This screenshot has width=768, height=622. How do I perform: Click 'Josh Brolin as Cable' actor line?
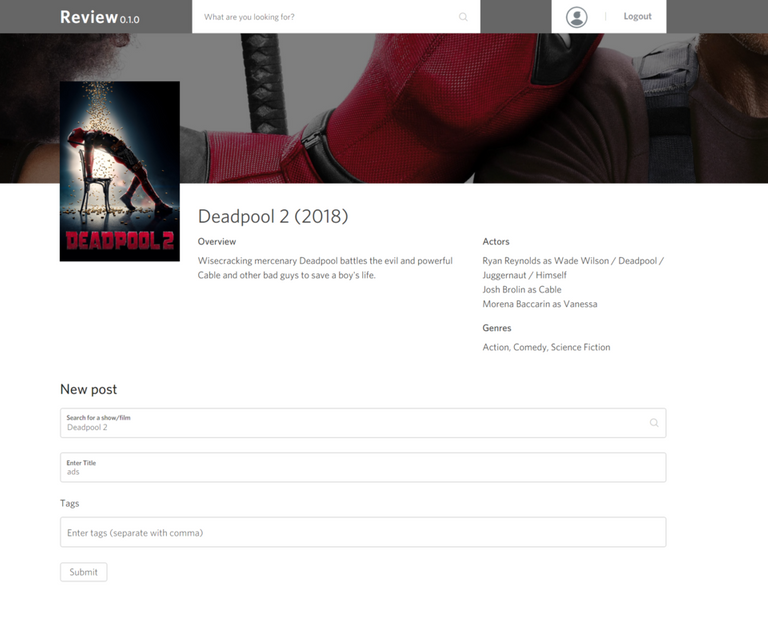coord(522,289)
